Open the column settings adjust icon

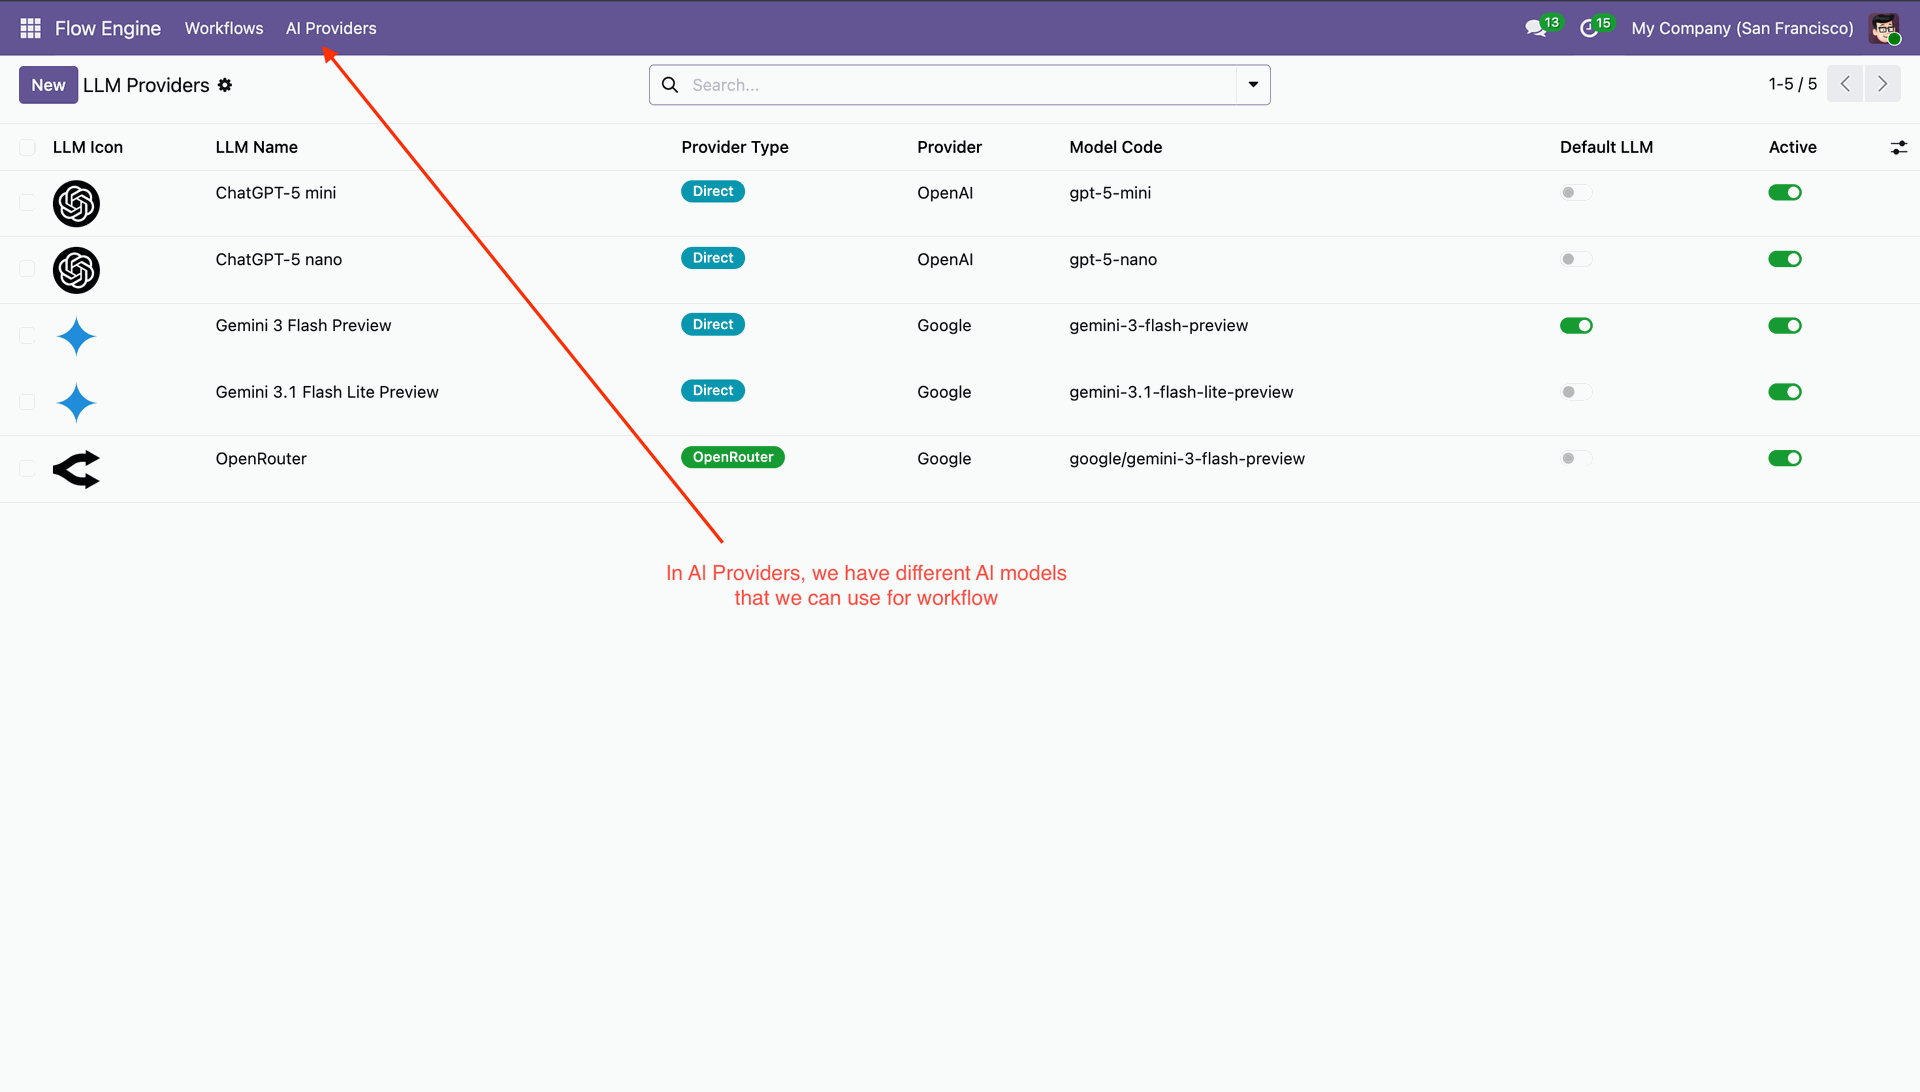click(x=1898, y=148)
